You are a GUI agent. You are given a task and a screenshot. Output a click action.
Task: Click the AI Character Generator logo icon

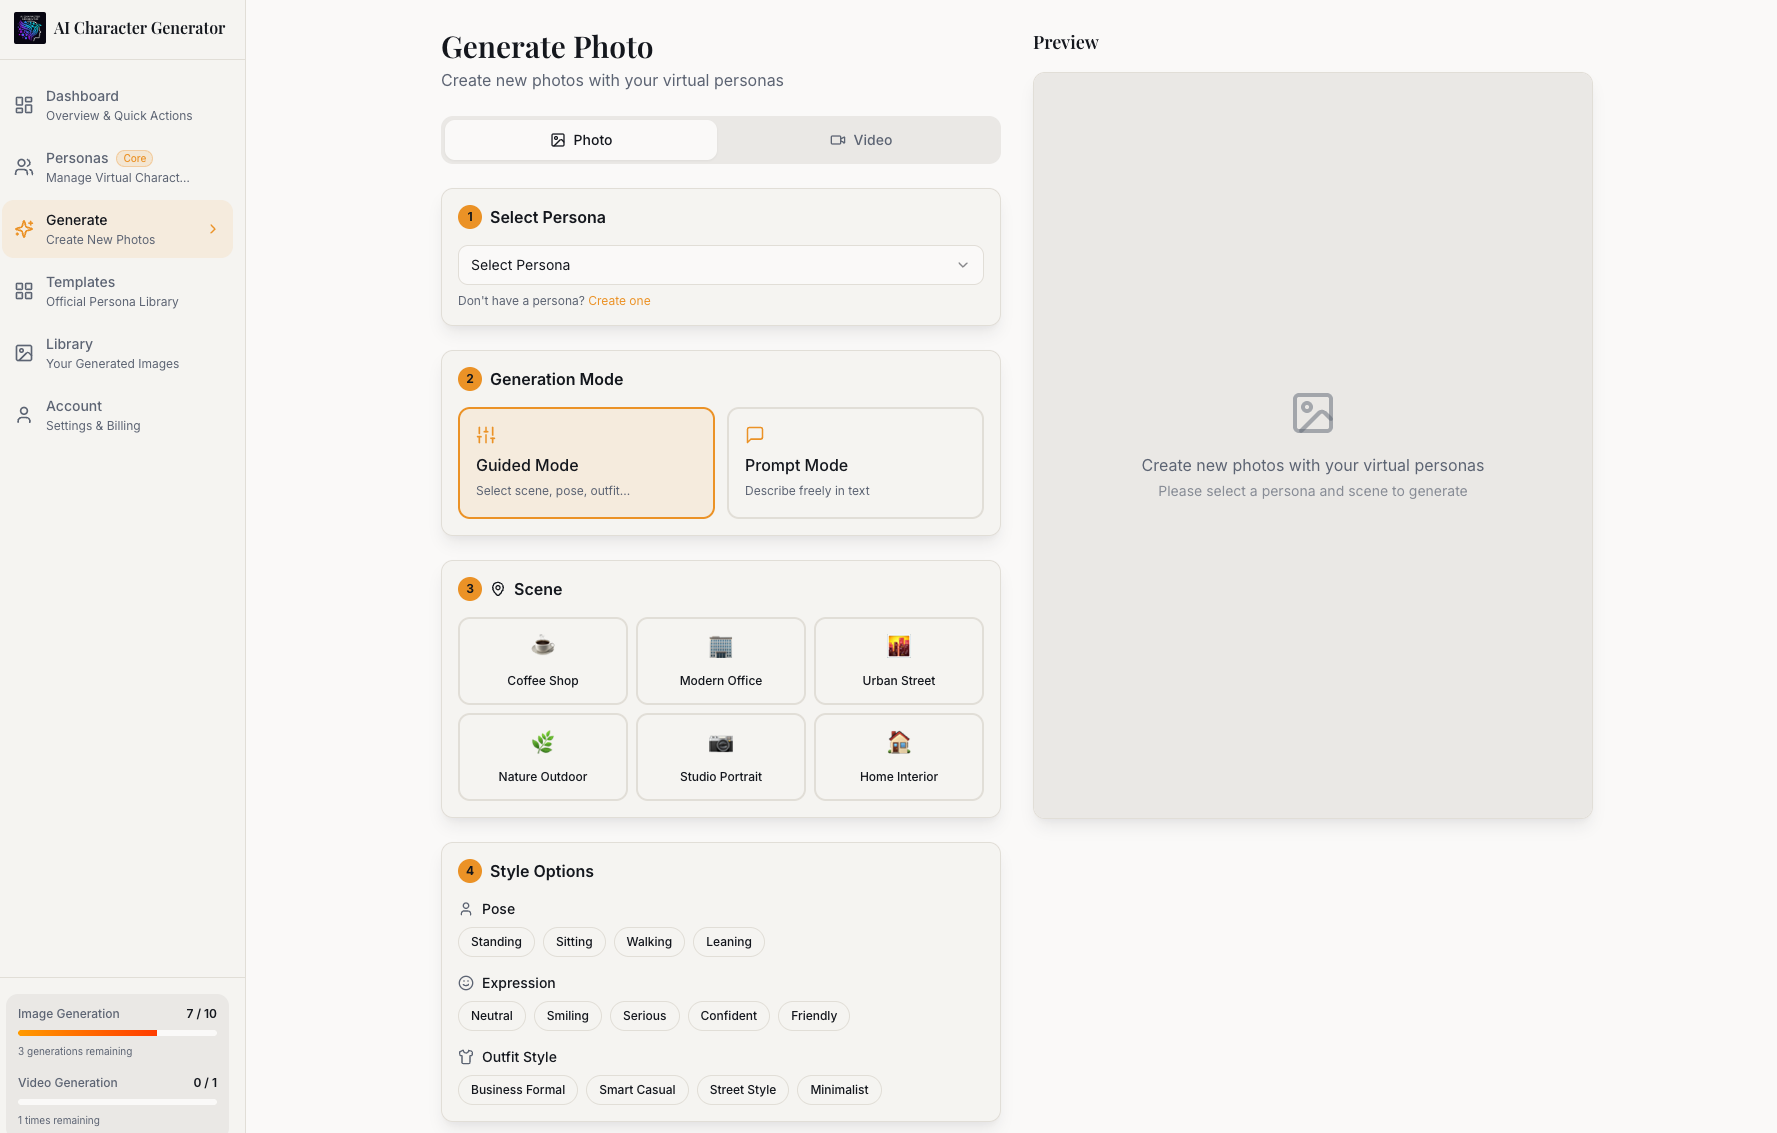(30, 28)
